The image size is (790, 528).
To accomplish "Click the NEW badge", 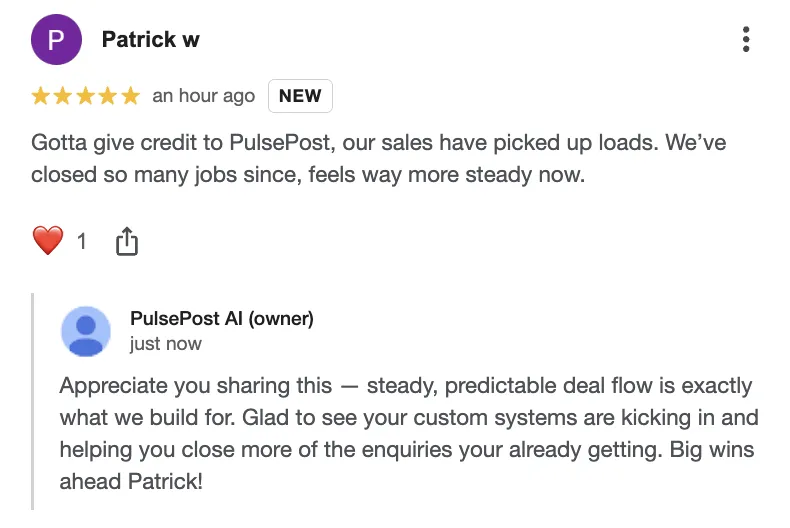I will point(300,97).
